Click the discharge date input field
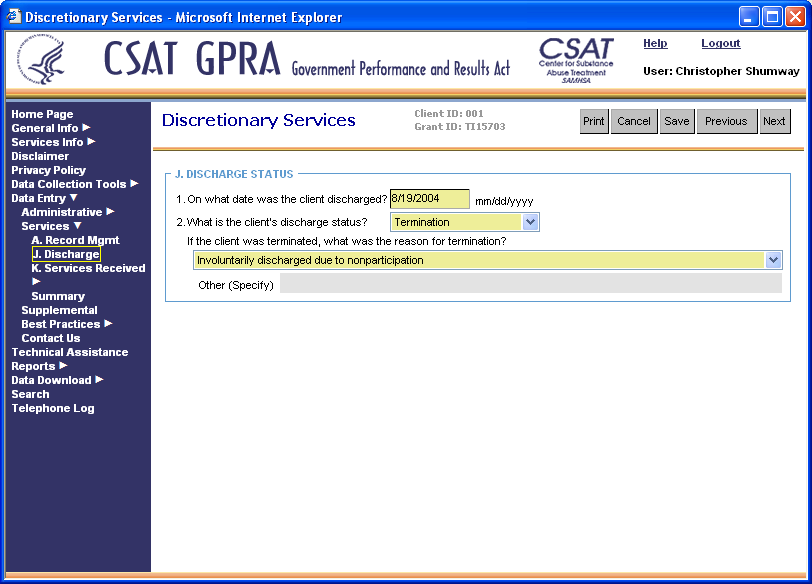Viewport: 812px width, 584px height. coord(429,199)
